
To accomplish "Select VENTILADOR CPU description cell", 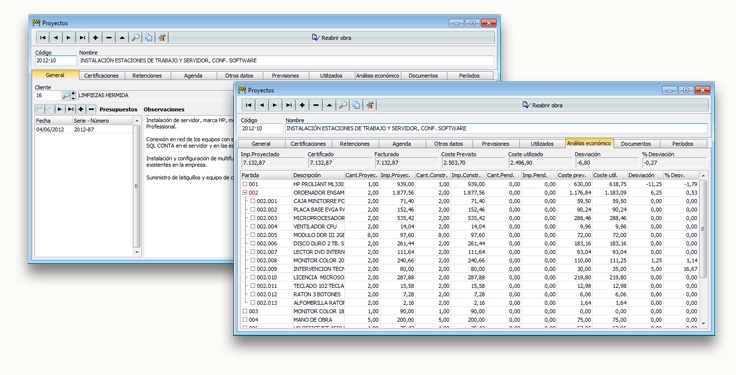I will (x=318, y=227).
